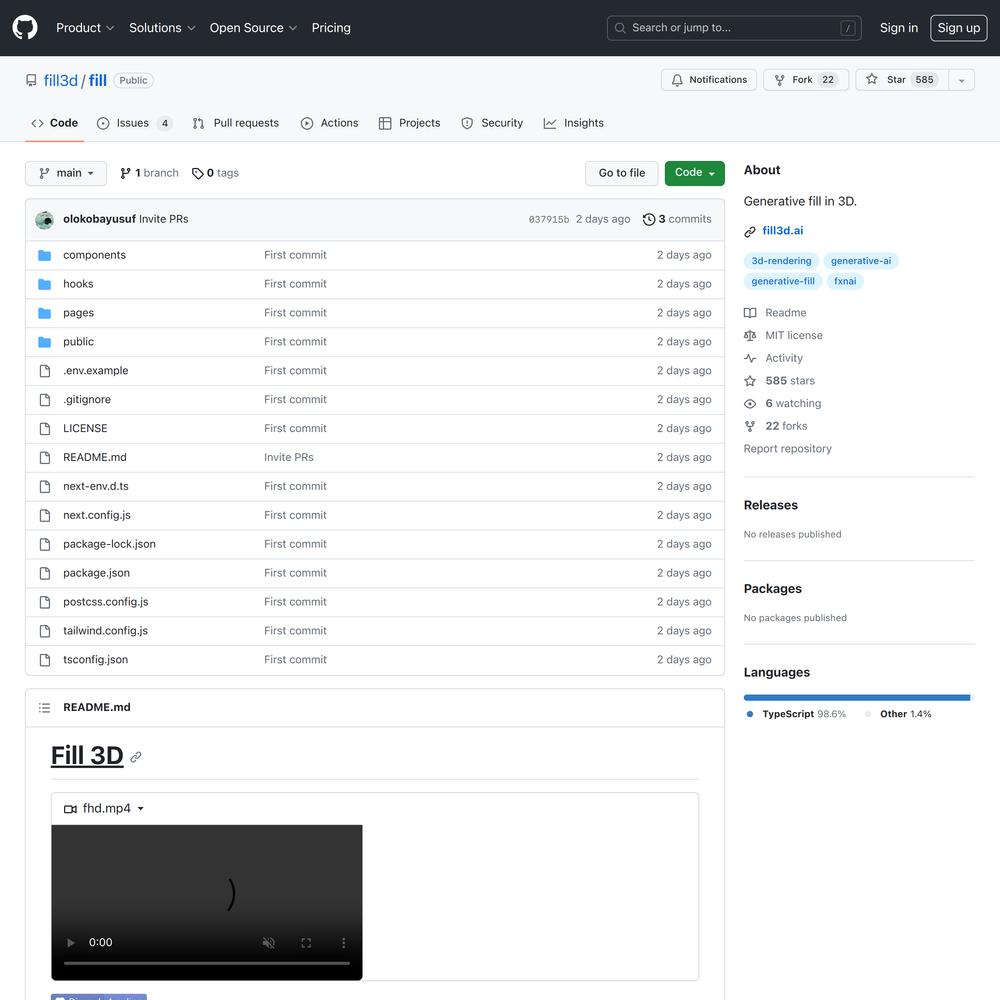Play the fhd.mp4 video
The width and height of the screenshot is (1000, 1000).
coord(71,943)
